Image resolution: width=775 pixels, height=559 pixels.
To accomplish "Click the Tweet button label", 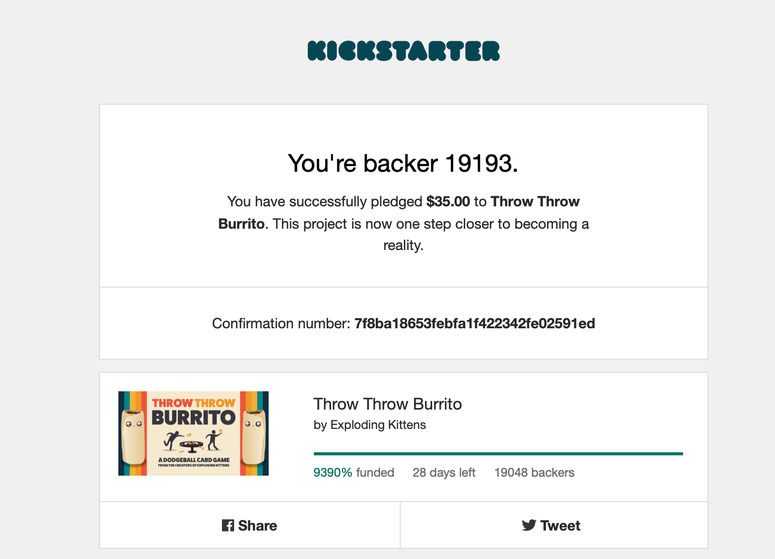I will 560,525.
